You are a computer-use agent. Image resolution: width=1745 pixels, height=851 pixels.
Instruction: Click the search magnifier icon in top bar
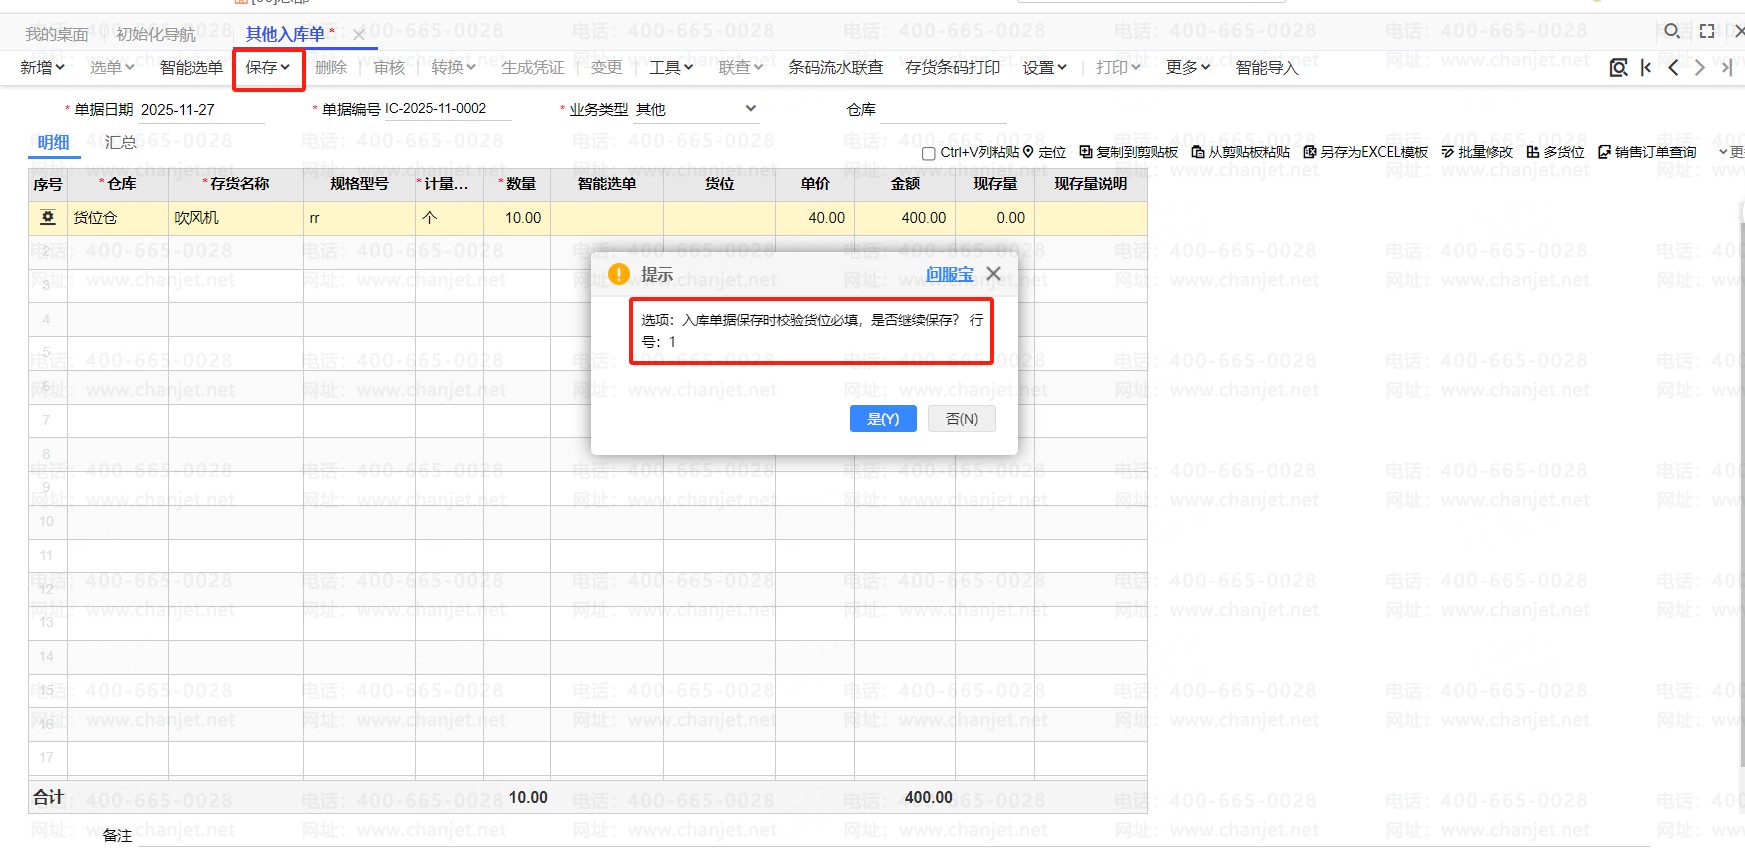click(x=1671, y=32)
